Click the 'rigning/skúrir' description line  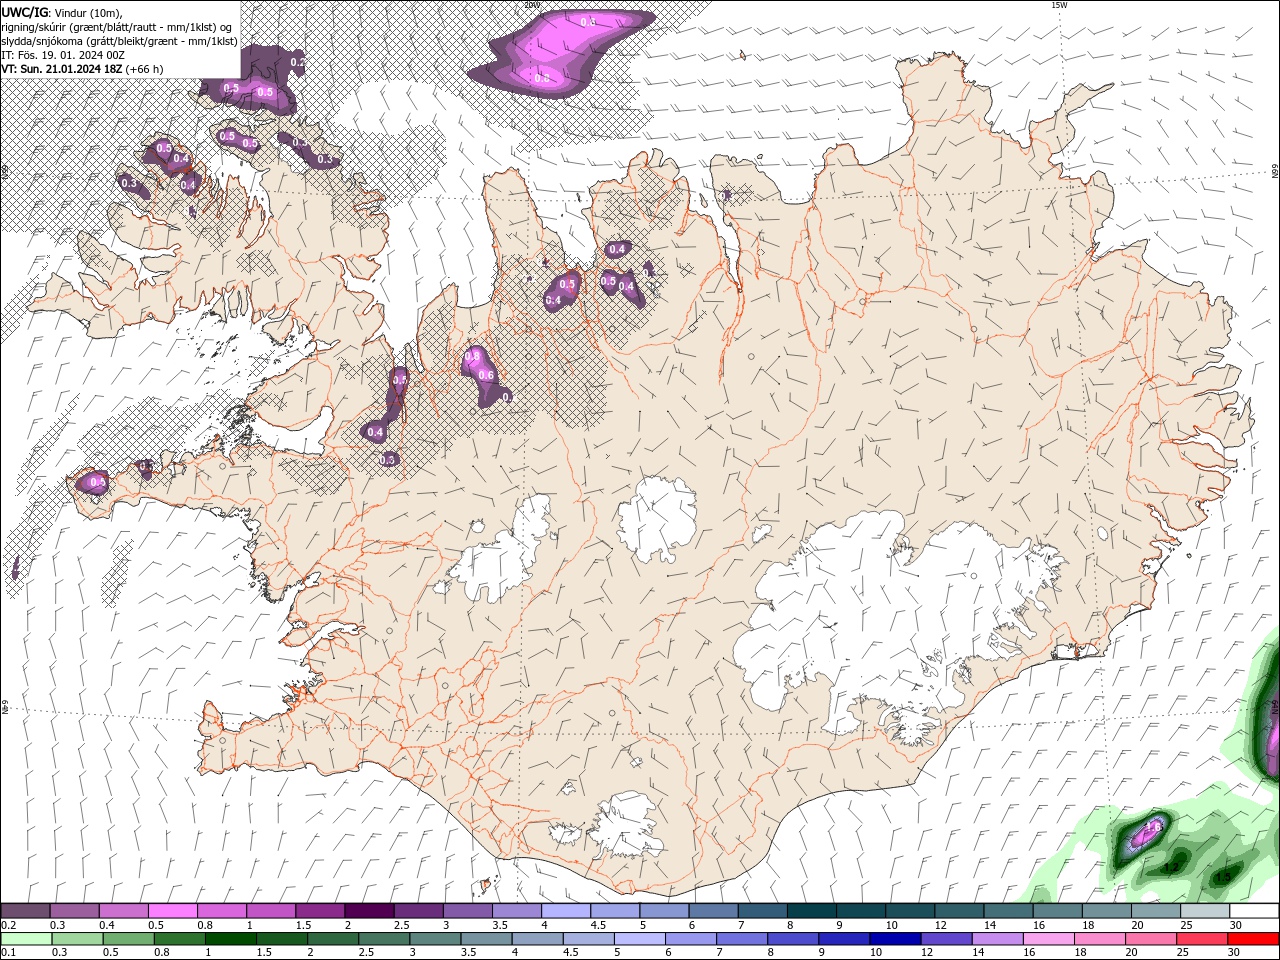117,27
